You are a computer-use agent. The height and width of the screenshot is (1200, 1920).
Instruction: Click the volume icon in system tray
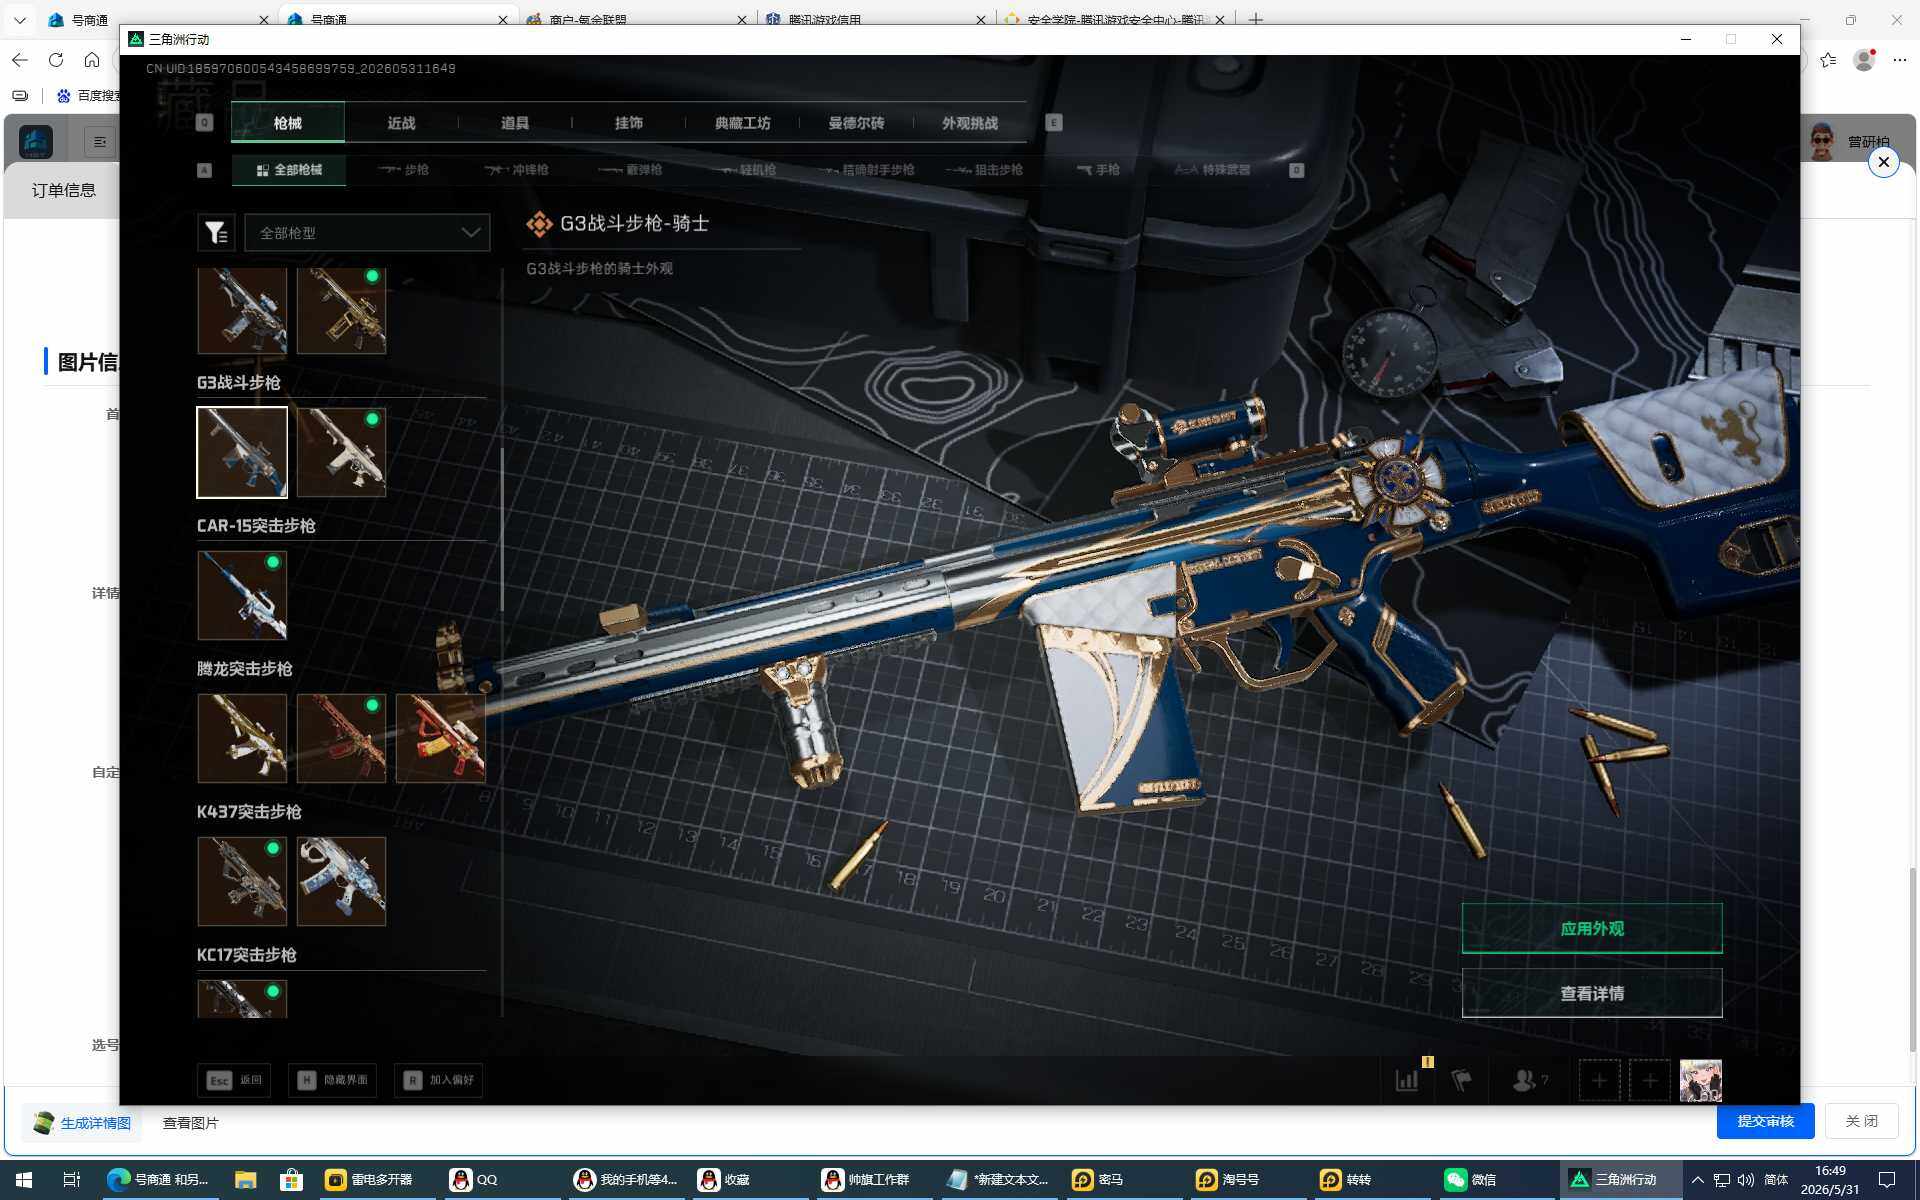point(1746,1180)
